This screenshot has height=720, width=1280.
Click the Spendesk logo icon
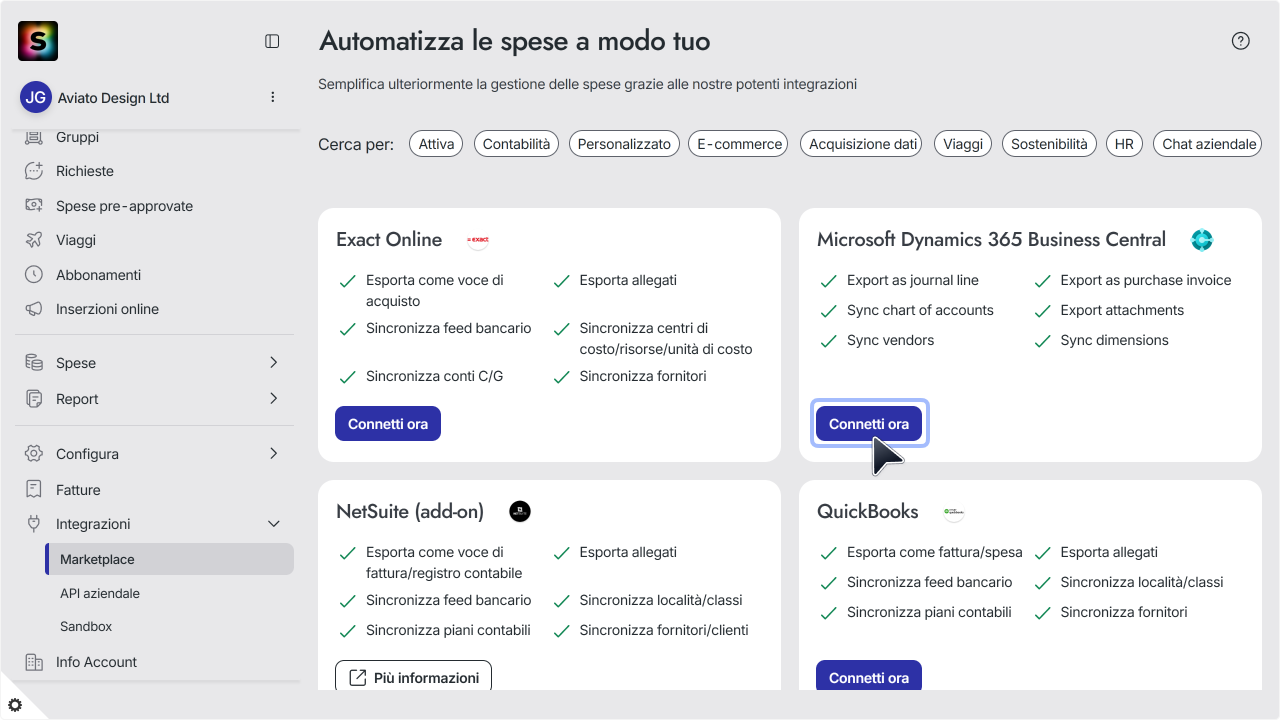[38, 41]
